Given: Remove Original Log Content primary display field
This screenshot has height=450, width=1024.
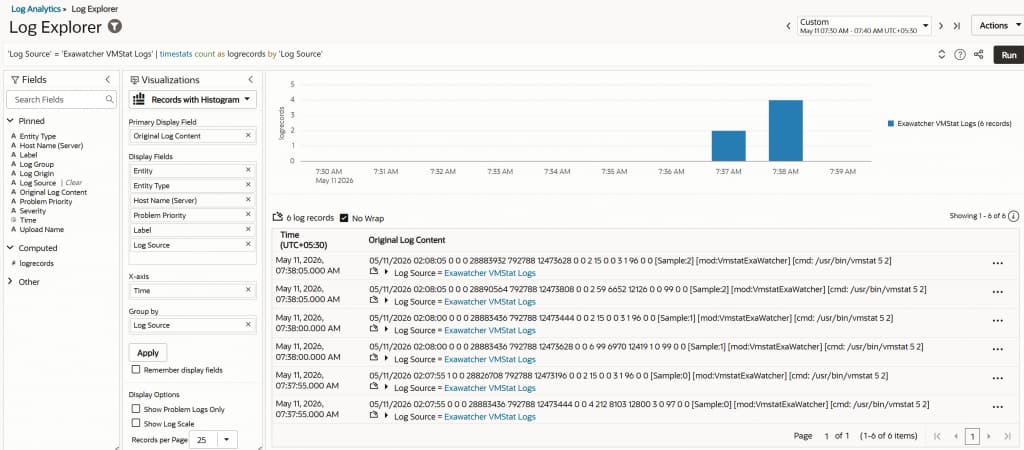Looking at the screenshot, I should [248, 136].
